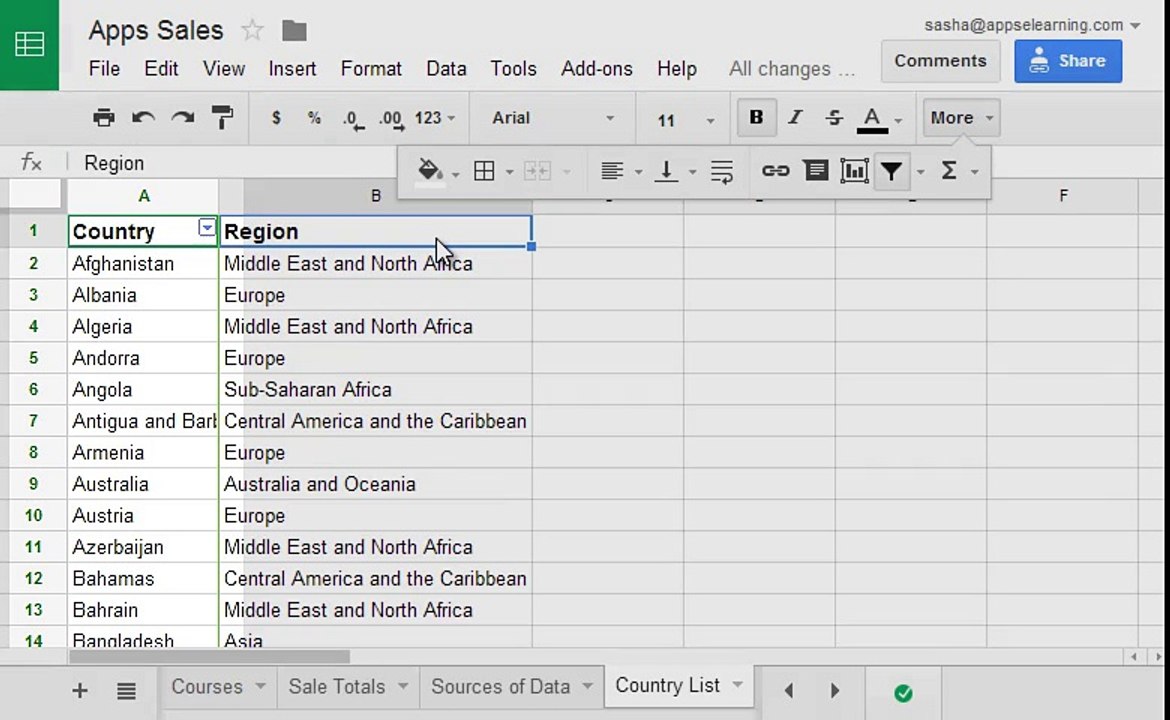1170x720 pixels.
Task: Toggle text wrapping
Action: [x=722, y=172]
